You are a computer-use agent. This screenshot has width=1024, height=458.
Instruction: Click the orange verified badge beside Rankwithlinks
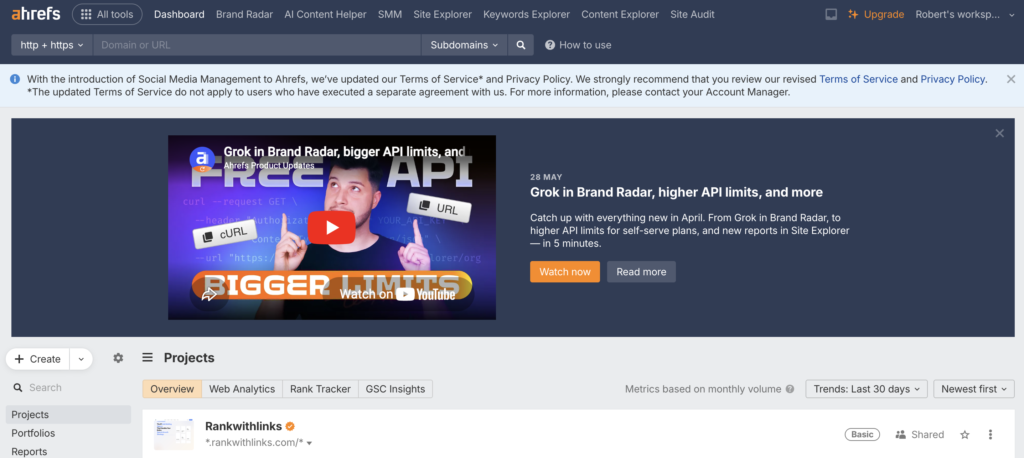pyautogui.click(x=291, y=426)
